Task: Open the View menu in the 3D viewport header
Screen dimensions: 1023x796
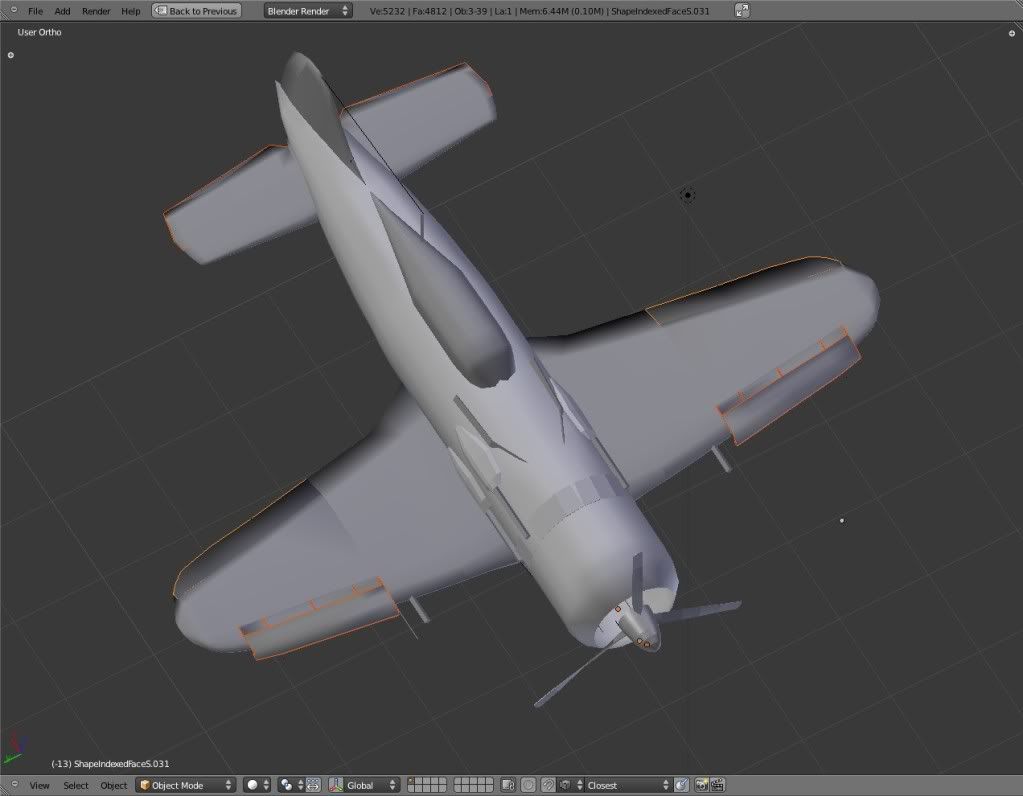Action: click(39, 786)
